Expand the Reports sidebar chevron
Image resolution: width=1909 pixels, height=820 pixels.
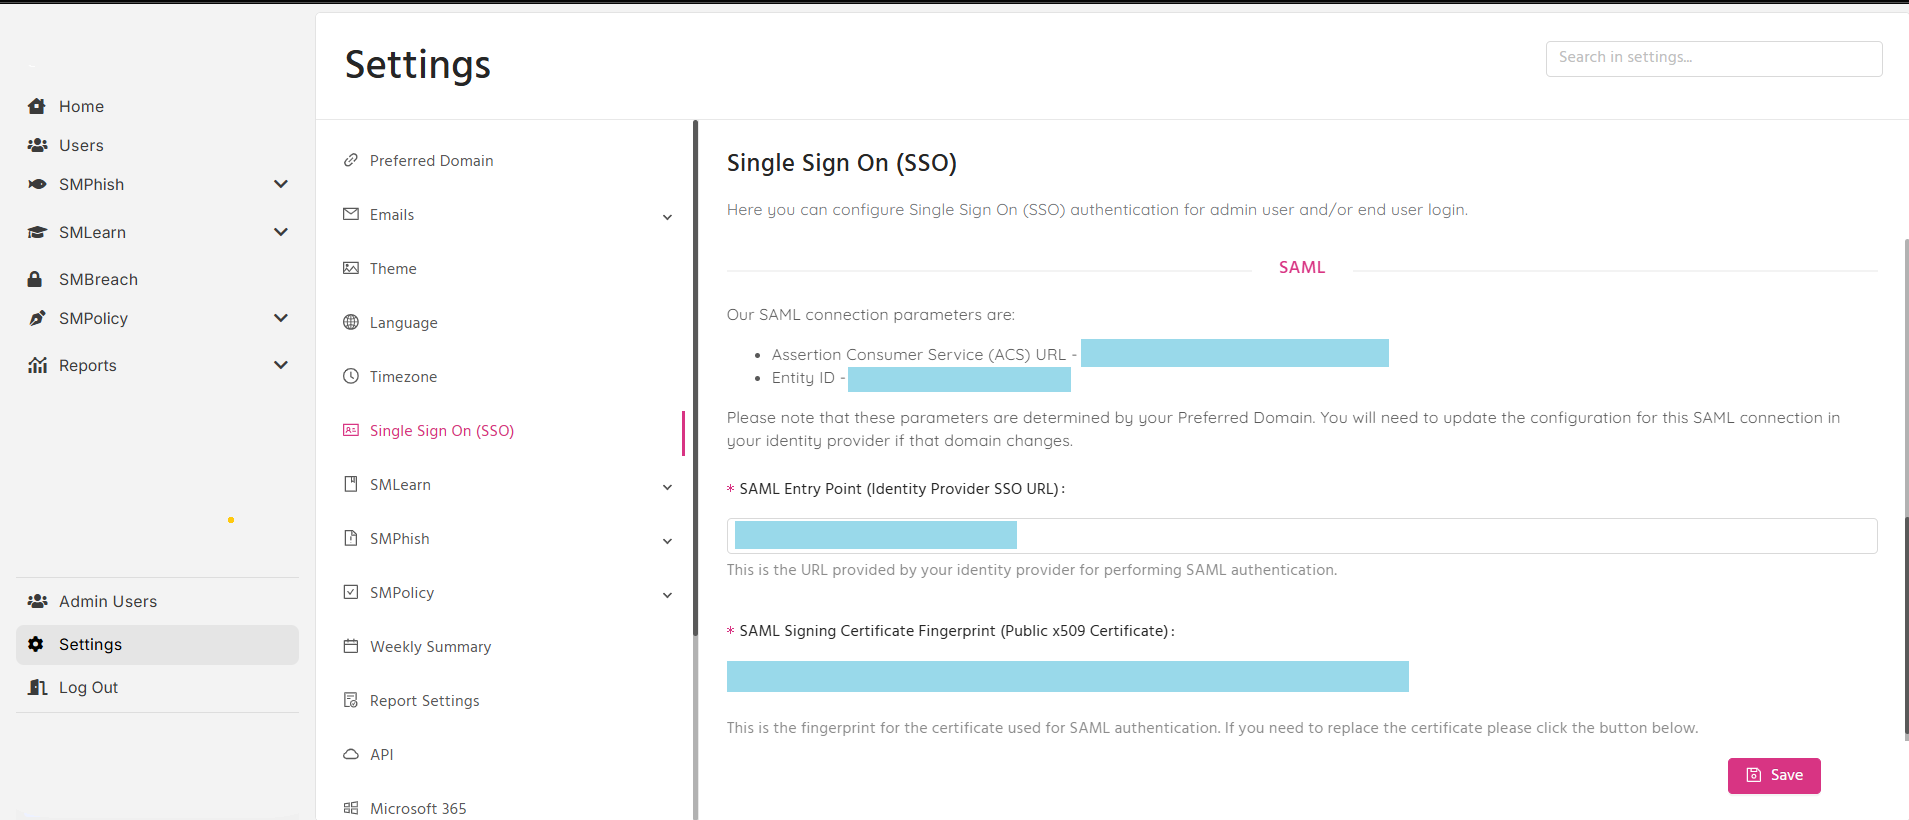coord(281,365)
